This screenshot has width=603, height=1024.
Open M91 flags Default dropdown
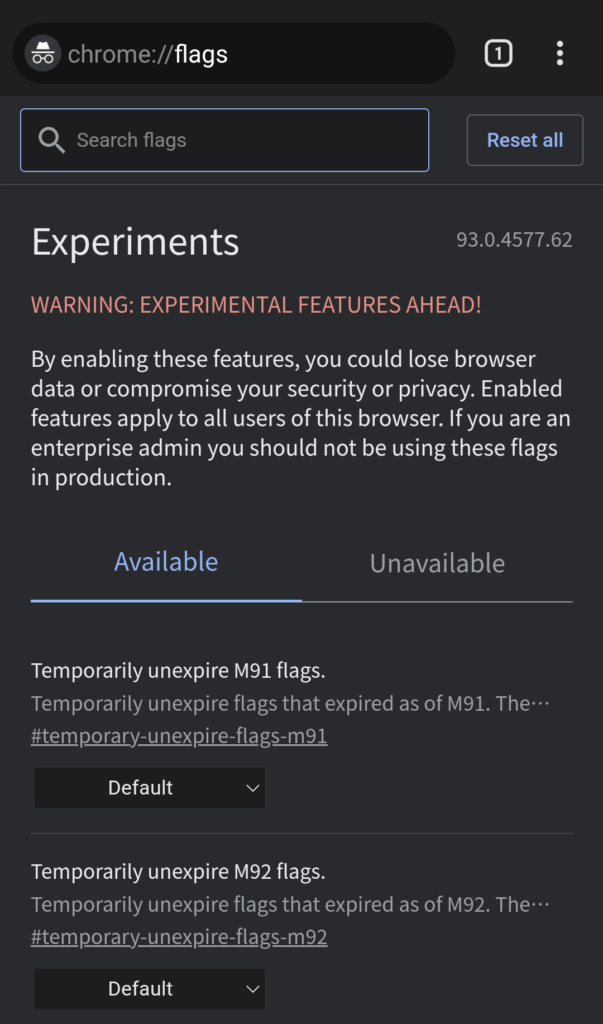[x=150, y=788]
